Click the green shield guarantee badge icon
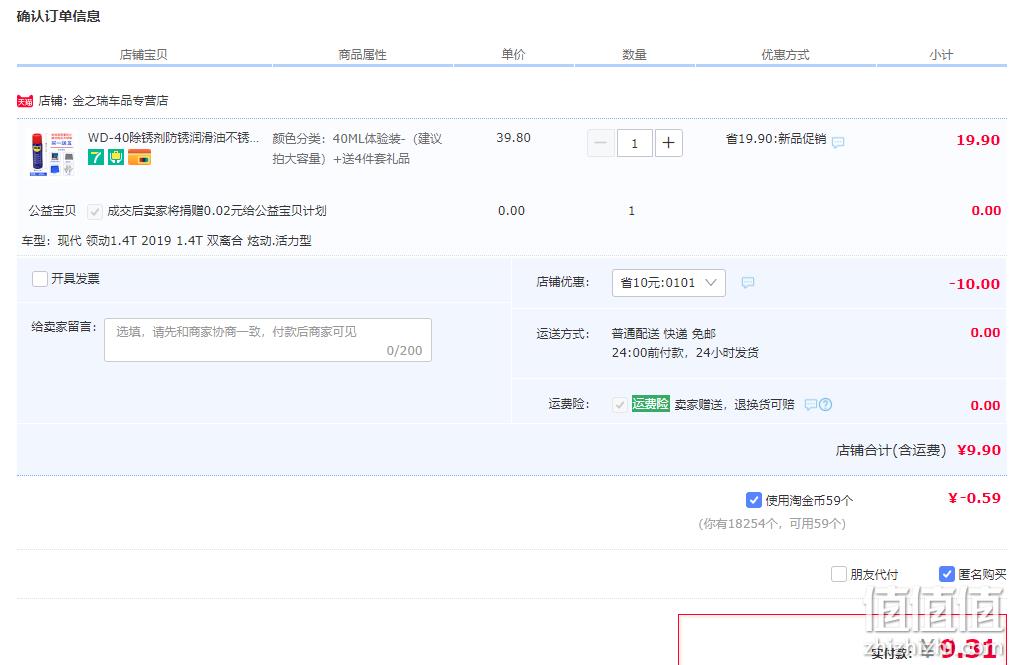This screenshot has width=1013, height=665. coord(116,157)
